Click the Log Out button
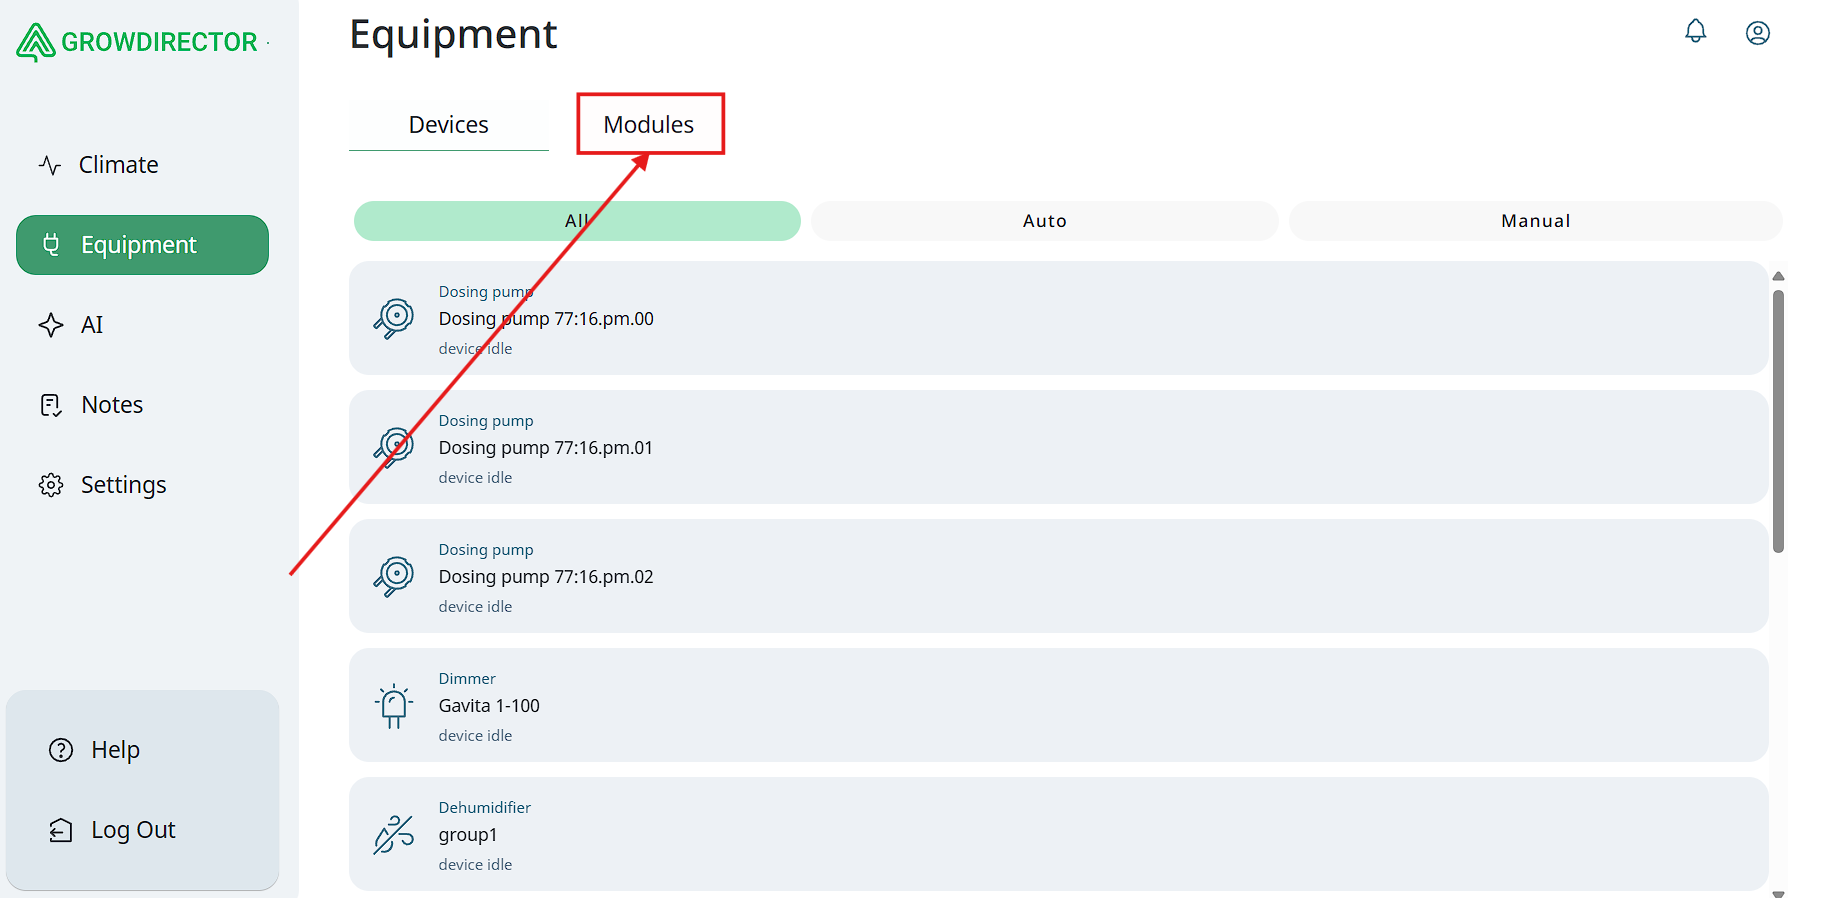Viewport: 1827px width, 898px height. 132,830
